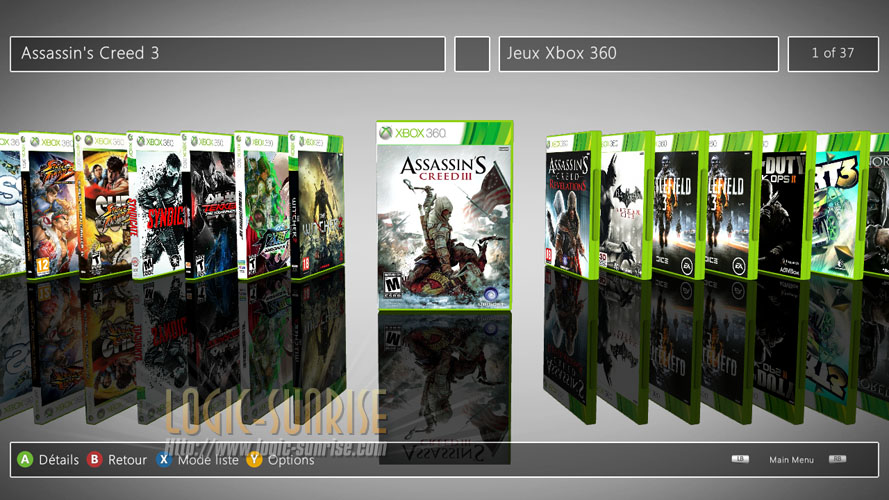The height and width of the screenshot is (500, 889).
Task: Click the Jeux Xbox 360 category field
Action: coord(638,54)
